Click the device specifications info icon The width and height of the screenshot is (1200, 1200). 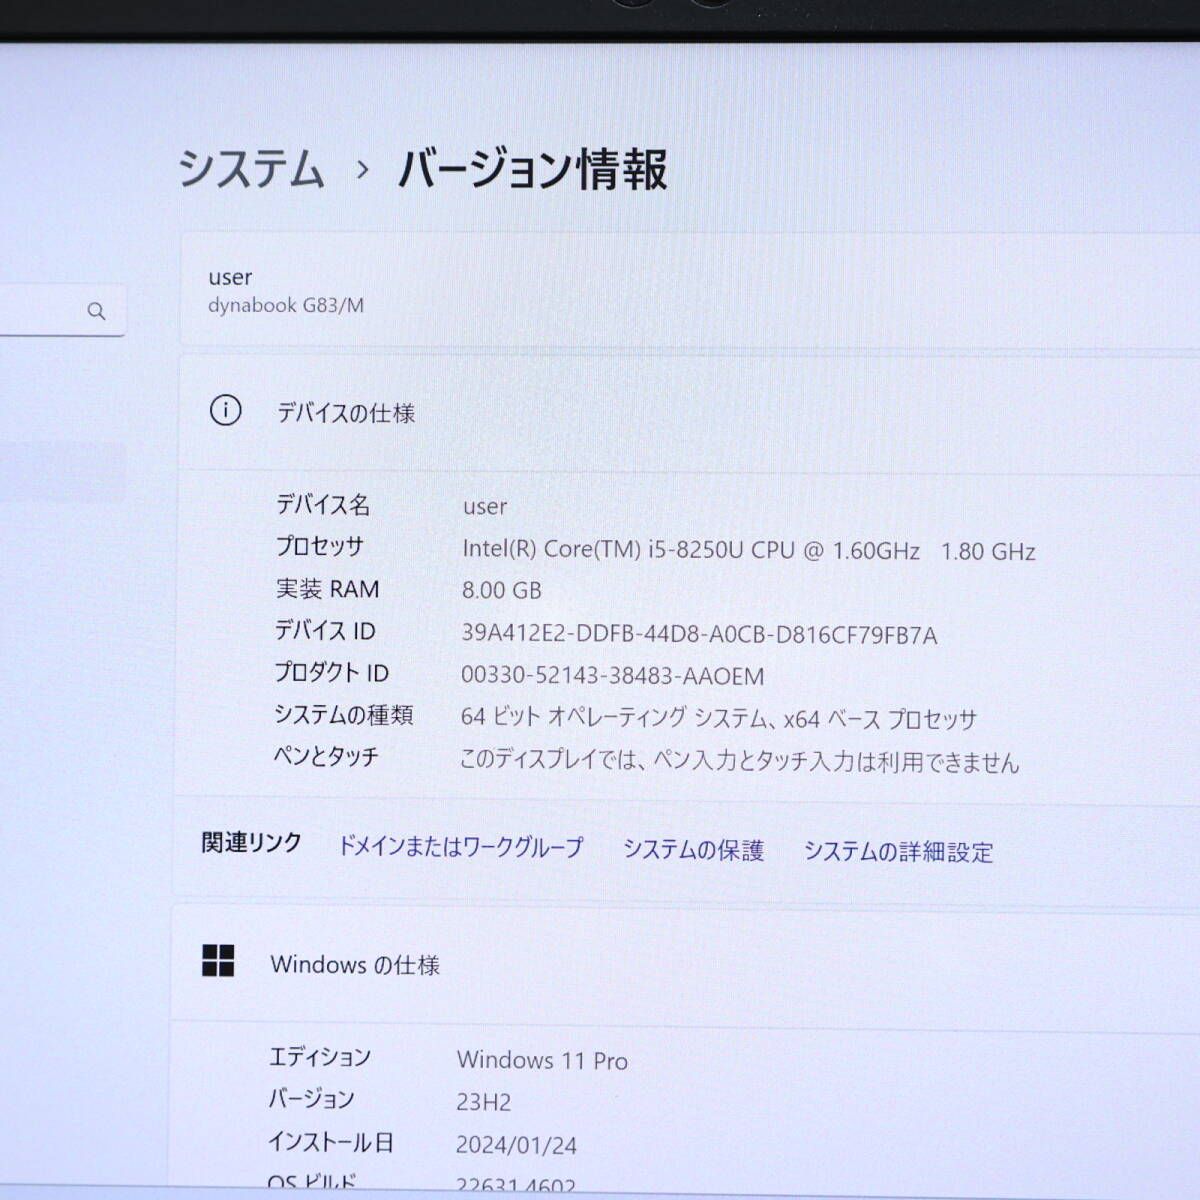point(226,410)
